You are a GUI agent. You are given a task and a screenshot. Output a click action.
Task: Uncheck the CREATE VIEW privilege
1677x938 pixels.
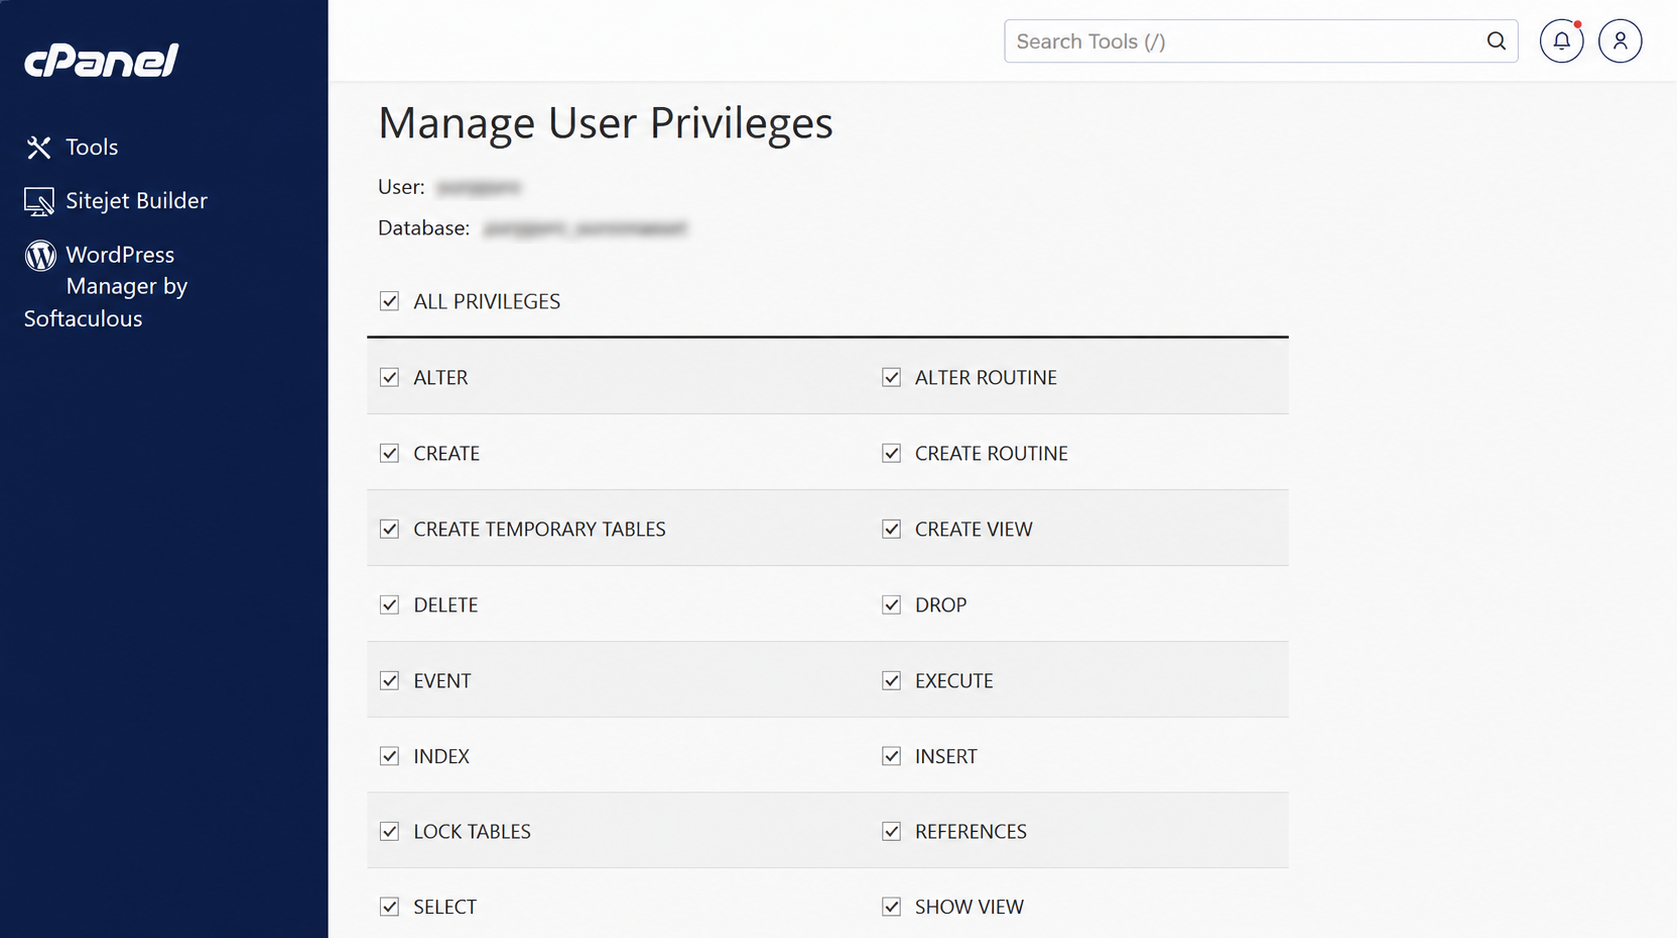(x=891, y=529)
